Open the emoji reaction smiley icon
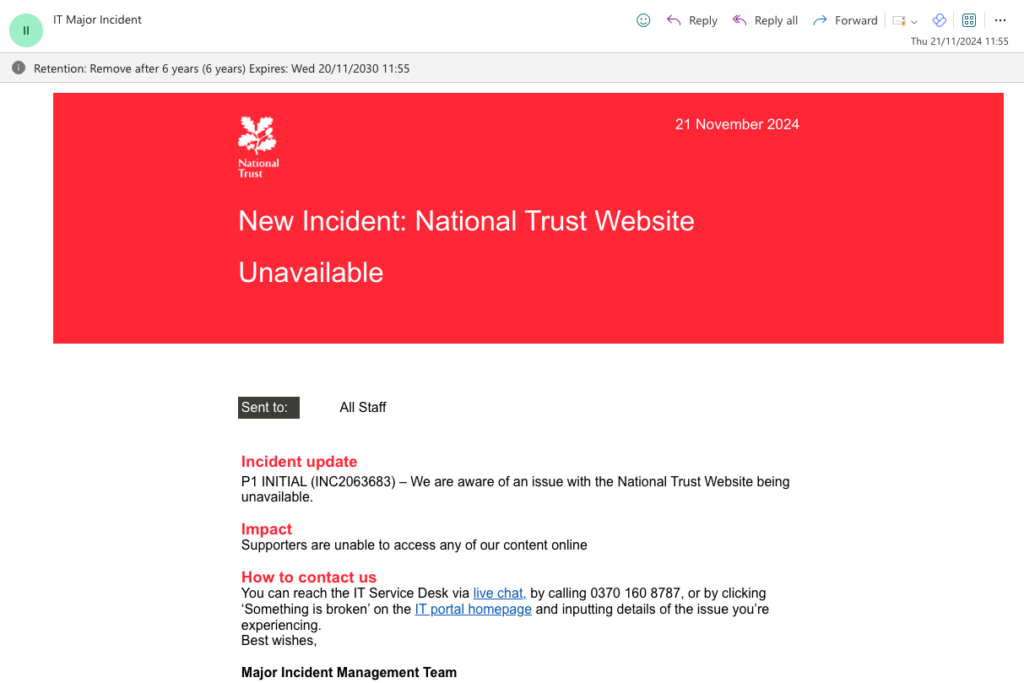 pos(643,20)
